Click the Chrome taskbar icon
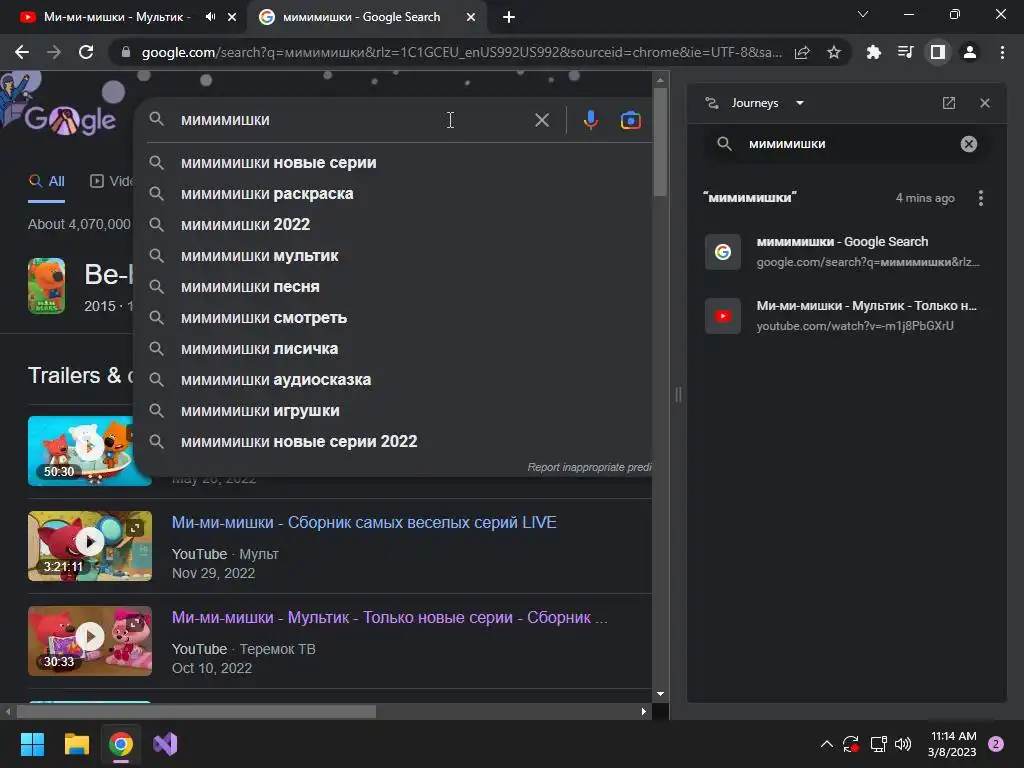This screenshot has height=768, width=1024. pyautogui.click(x=121, y=744)
